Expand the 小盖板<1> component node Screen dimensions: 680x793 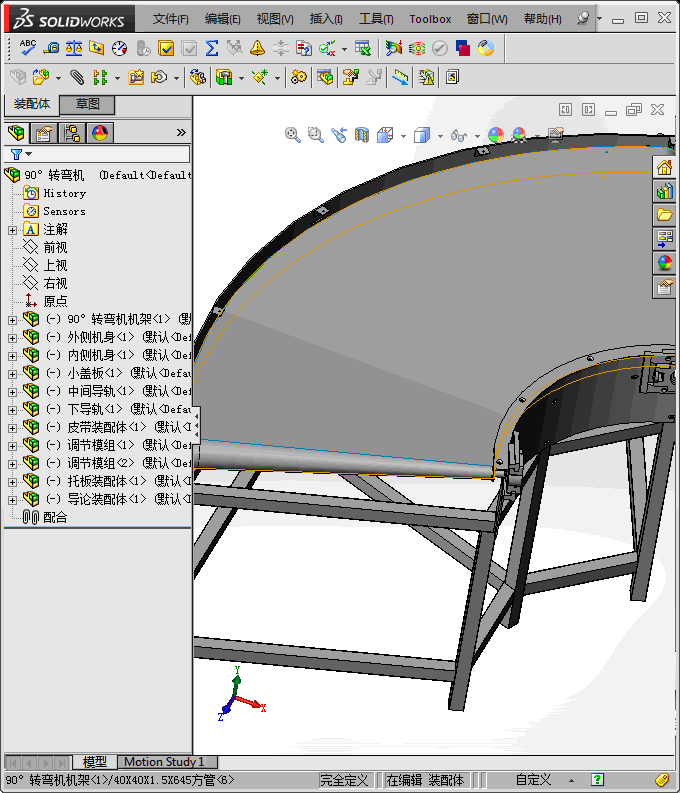coord(12,374)
